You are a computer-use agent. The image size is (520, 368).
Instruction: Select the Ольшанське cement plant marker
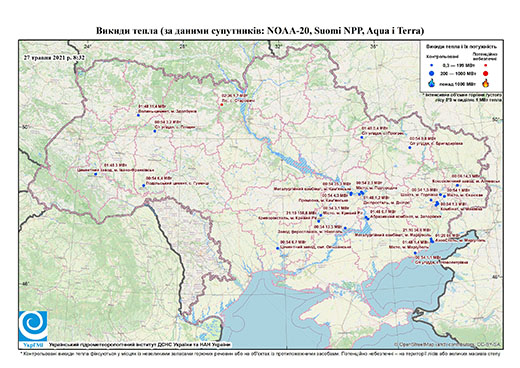(x=278, y=248)
